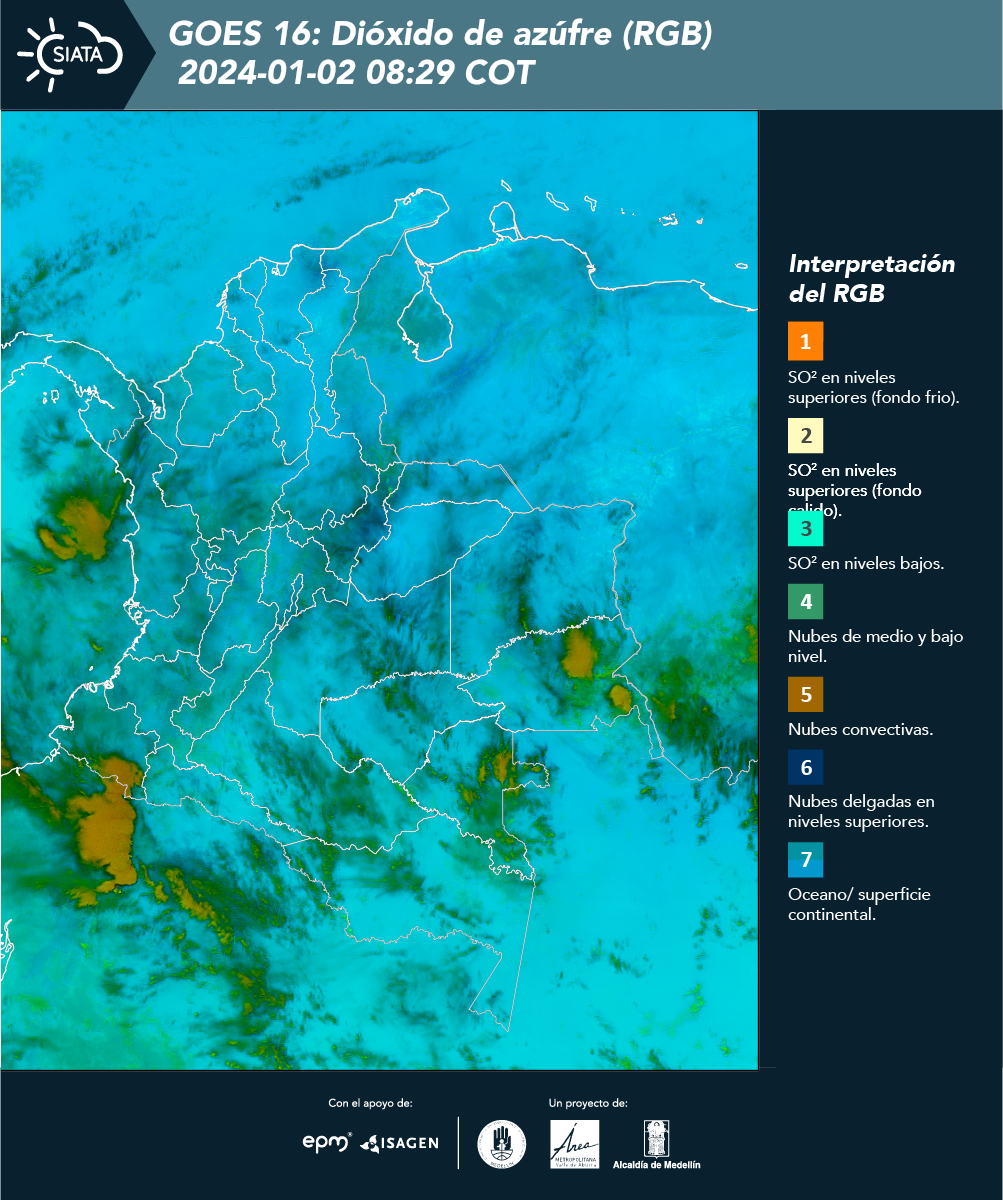This screenshot has height=1200, width=1003.
Task: Click the Área Metropolitana logo
Action: click(x=575, y=1143)
